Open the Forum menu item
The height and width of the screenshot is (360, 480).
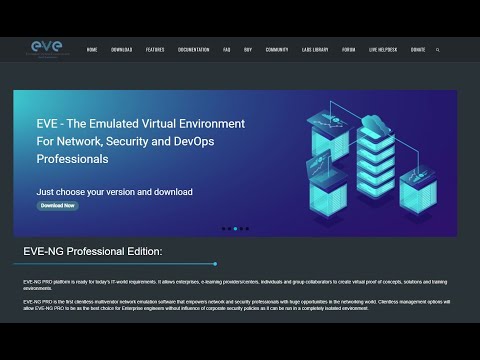[349, 50]
